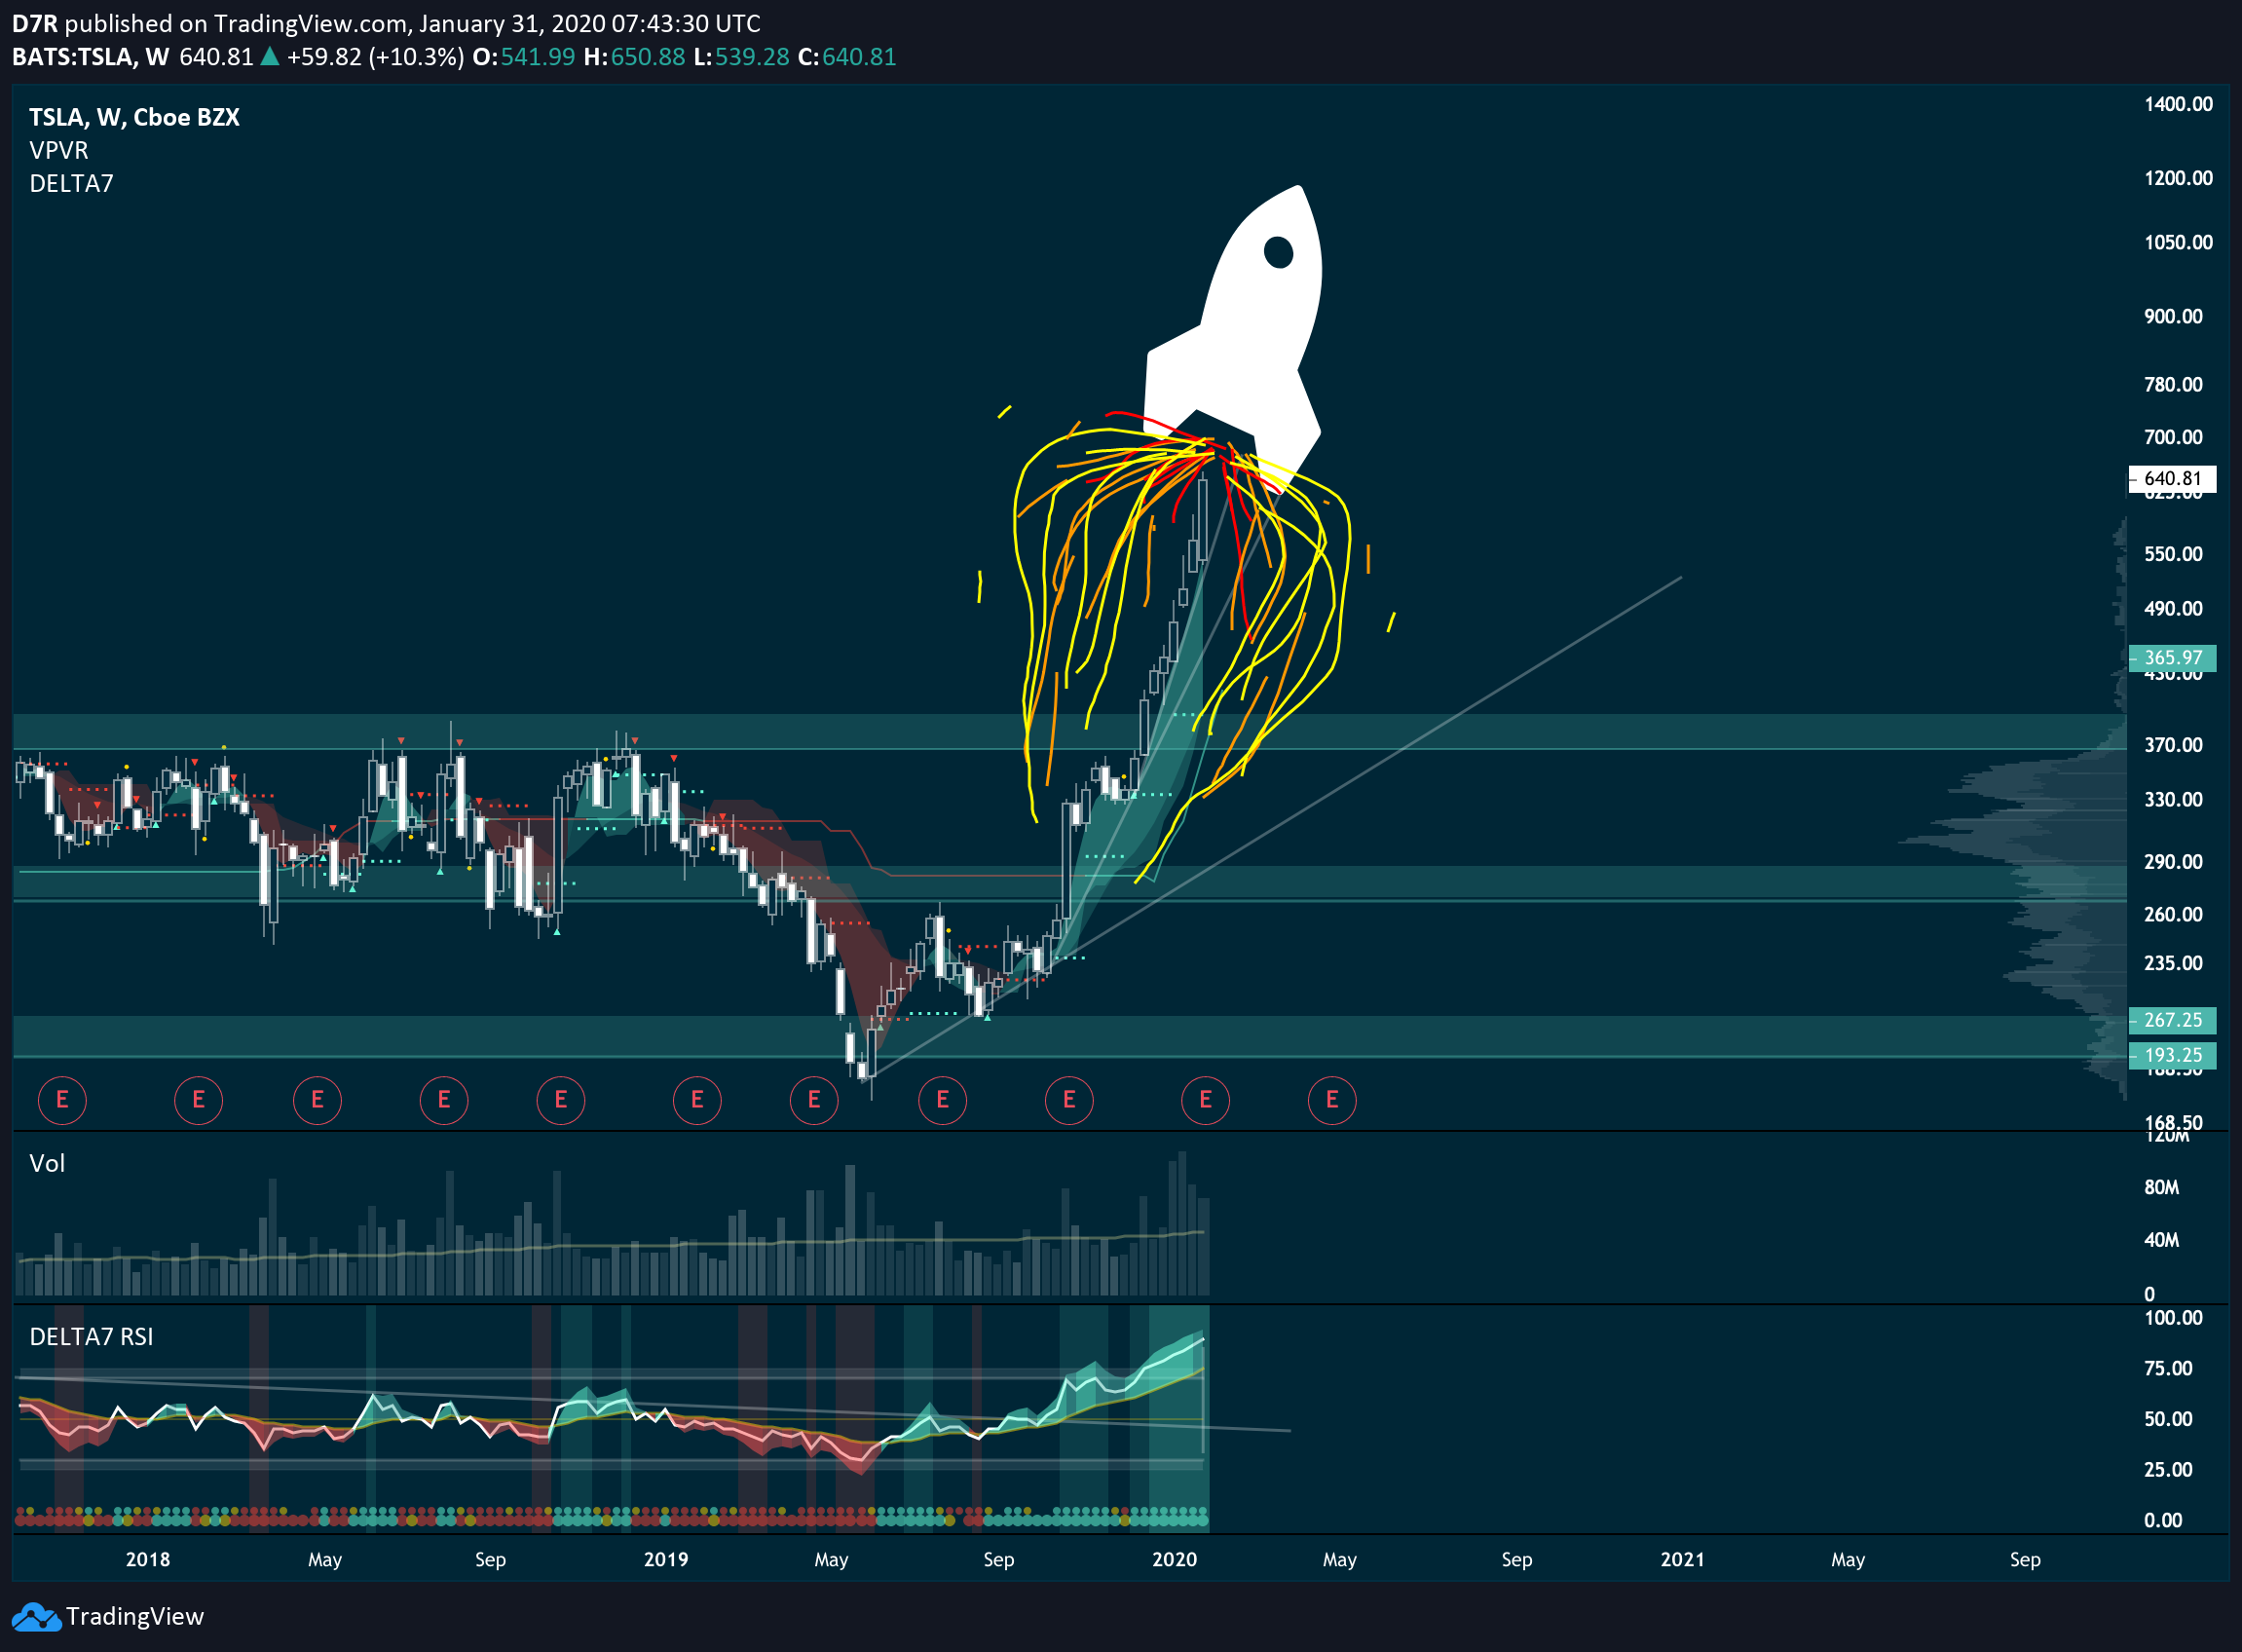Open the earnings E marker directly above the 2020 label
This screenshot has width=2242, height=1652.
[x=1205, y=1100]
